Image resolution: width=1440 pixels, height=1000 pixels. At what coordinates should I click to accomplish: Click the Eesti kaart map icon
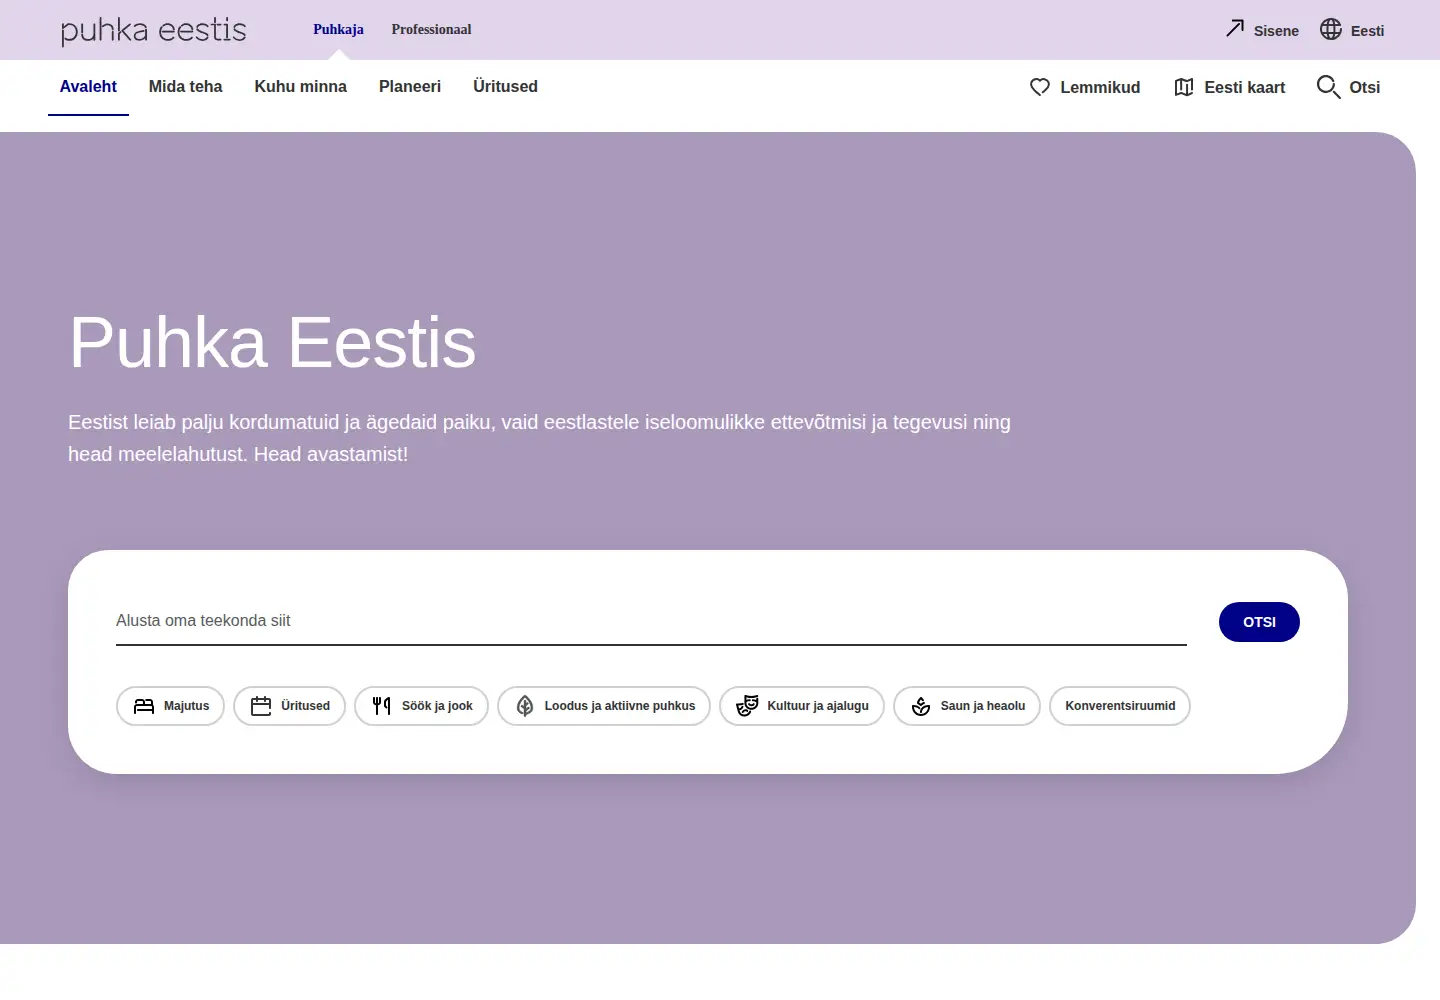[x=1184, y=87]
